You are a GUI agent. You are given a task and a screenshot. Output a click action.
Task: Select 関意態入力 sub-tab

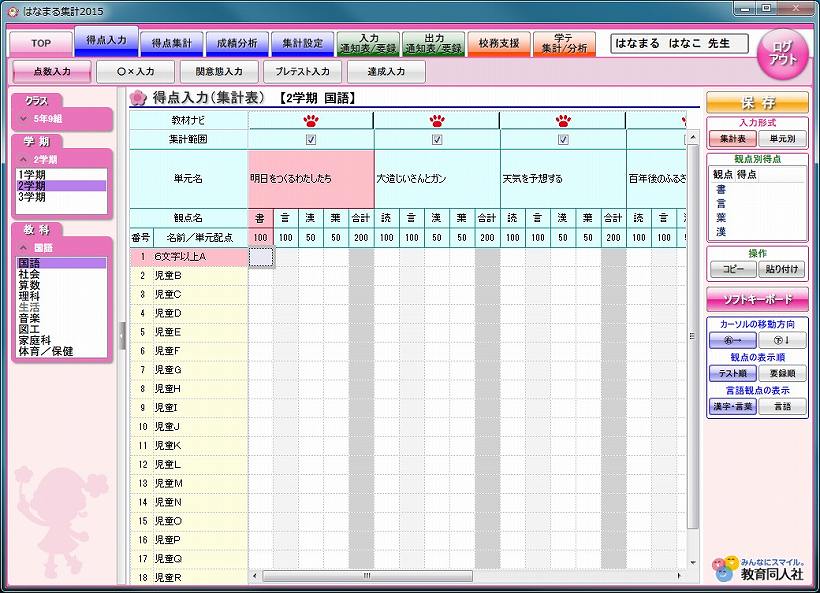coord(219,72)
